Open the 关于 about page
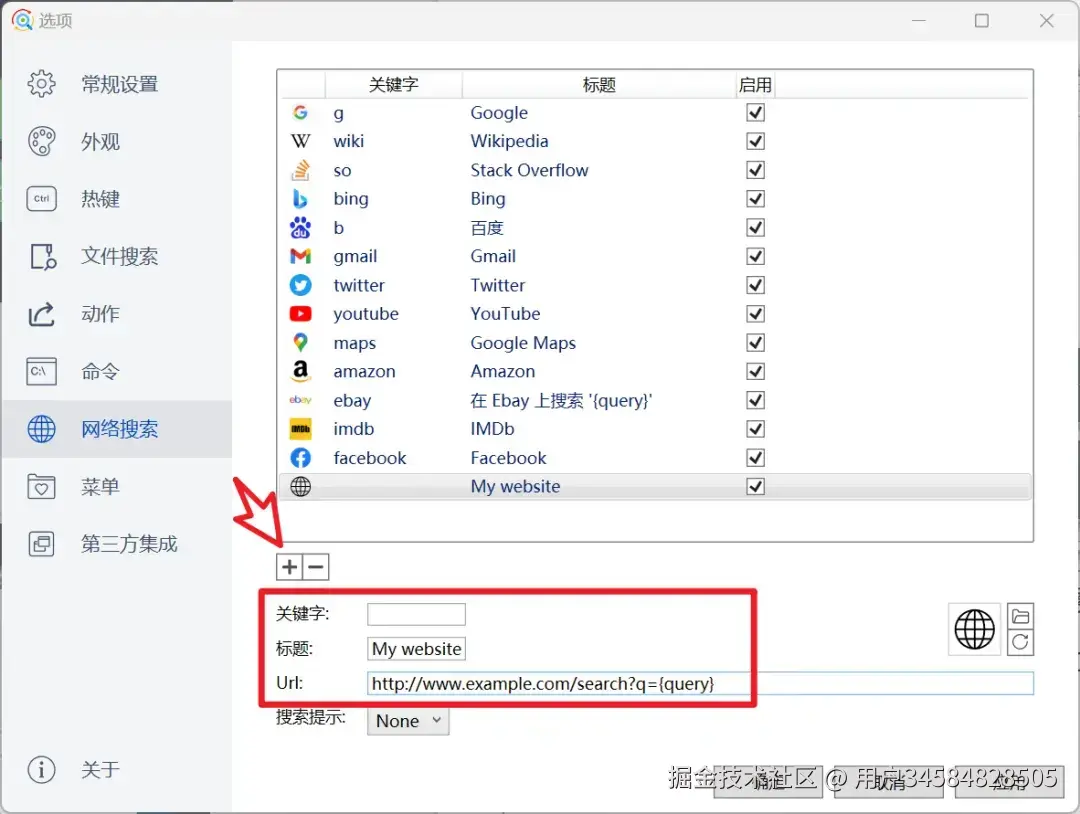The height and width of the screenshot is (814, 1080). (x=117, y=769)
